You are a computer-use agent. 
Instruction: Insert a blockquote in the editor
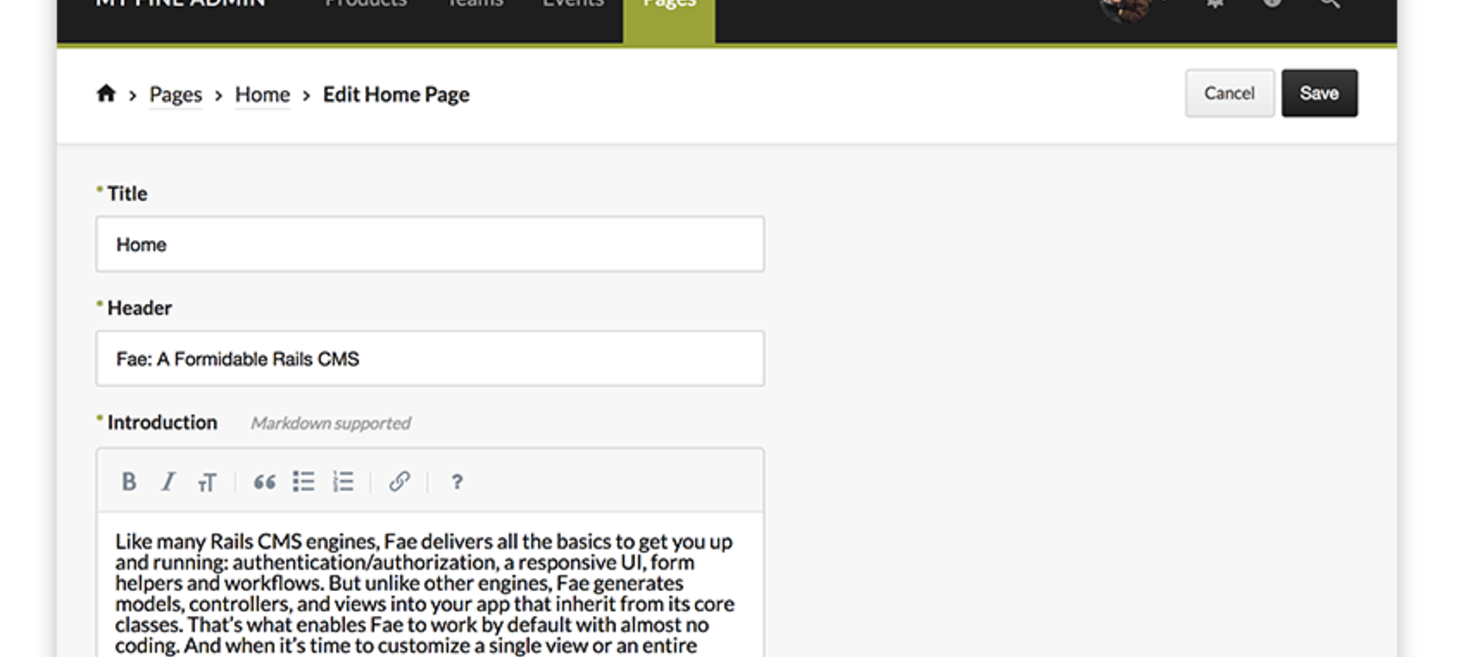[264, 482]
